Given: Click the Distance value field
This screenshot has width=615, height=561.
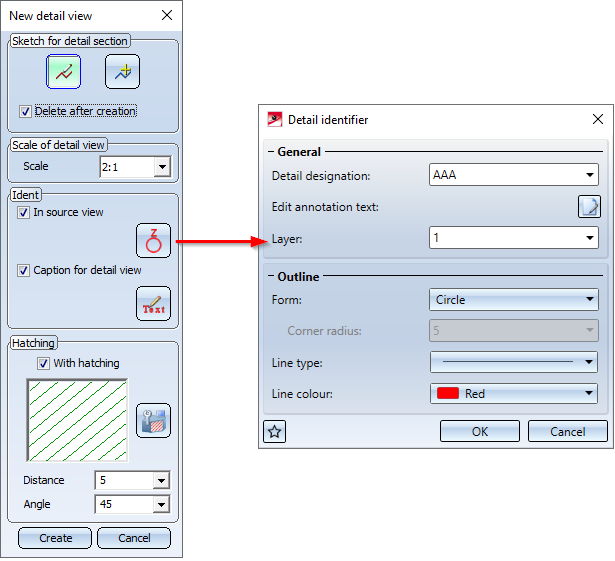Looking at the screenshot, I should click(x=124, y=480).
